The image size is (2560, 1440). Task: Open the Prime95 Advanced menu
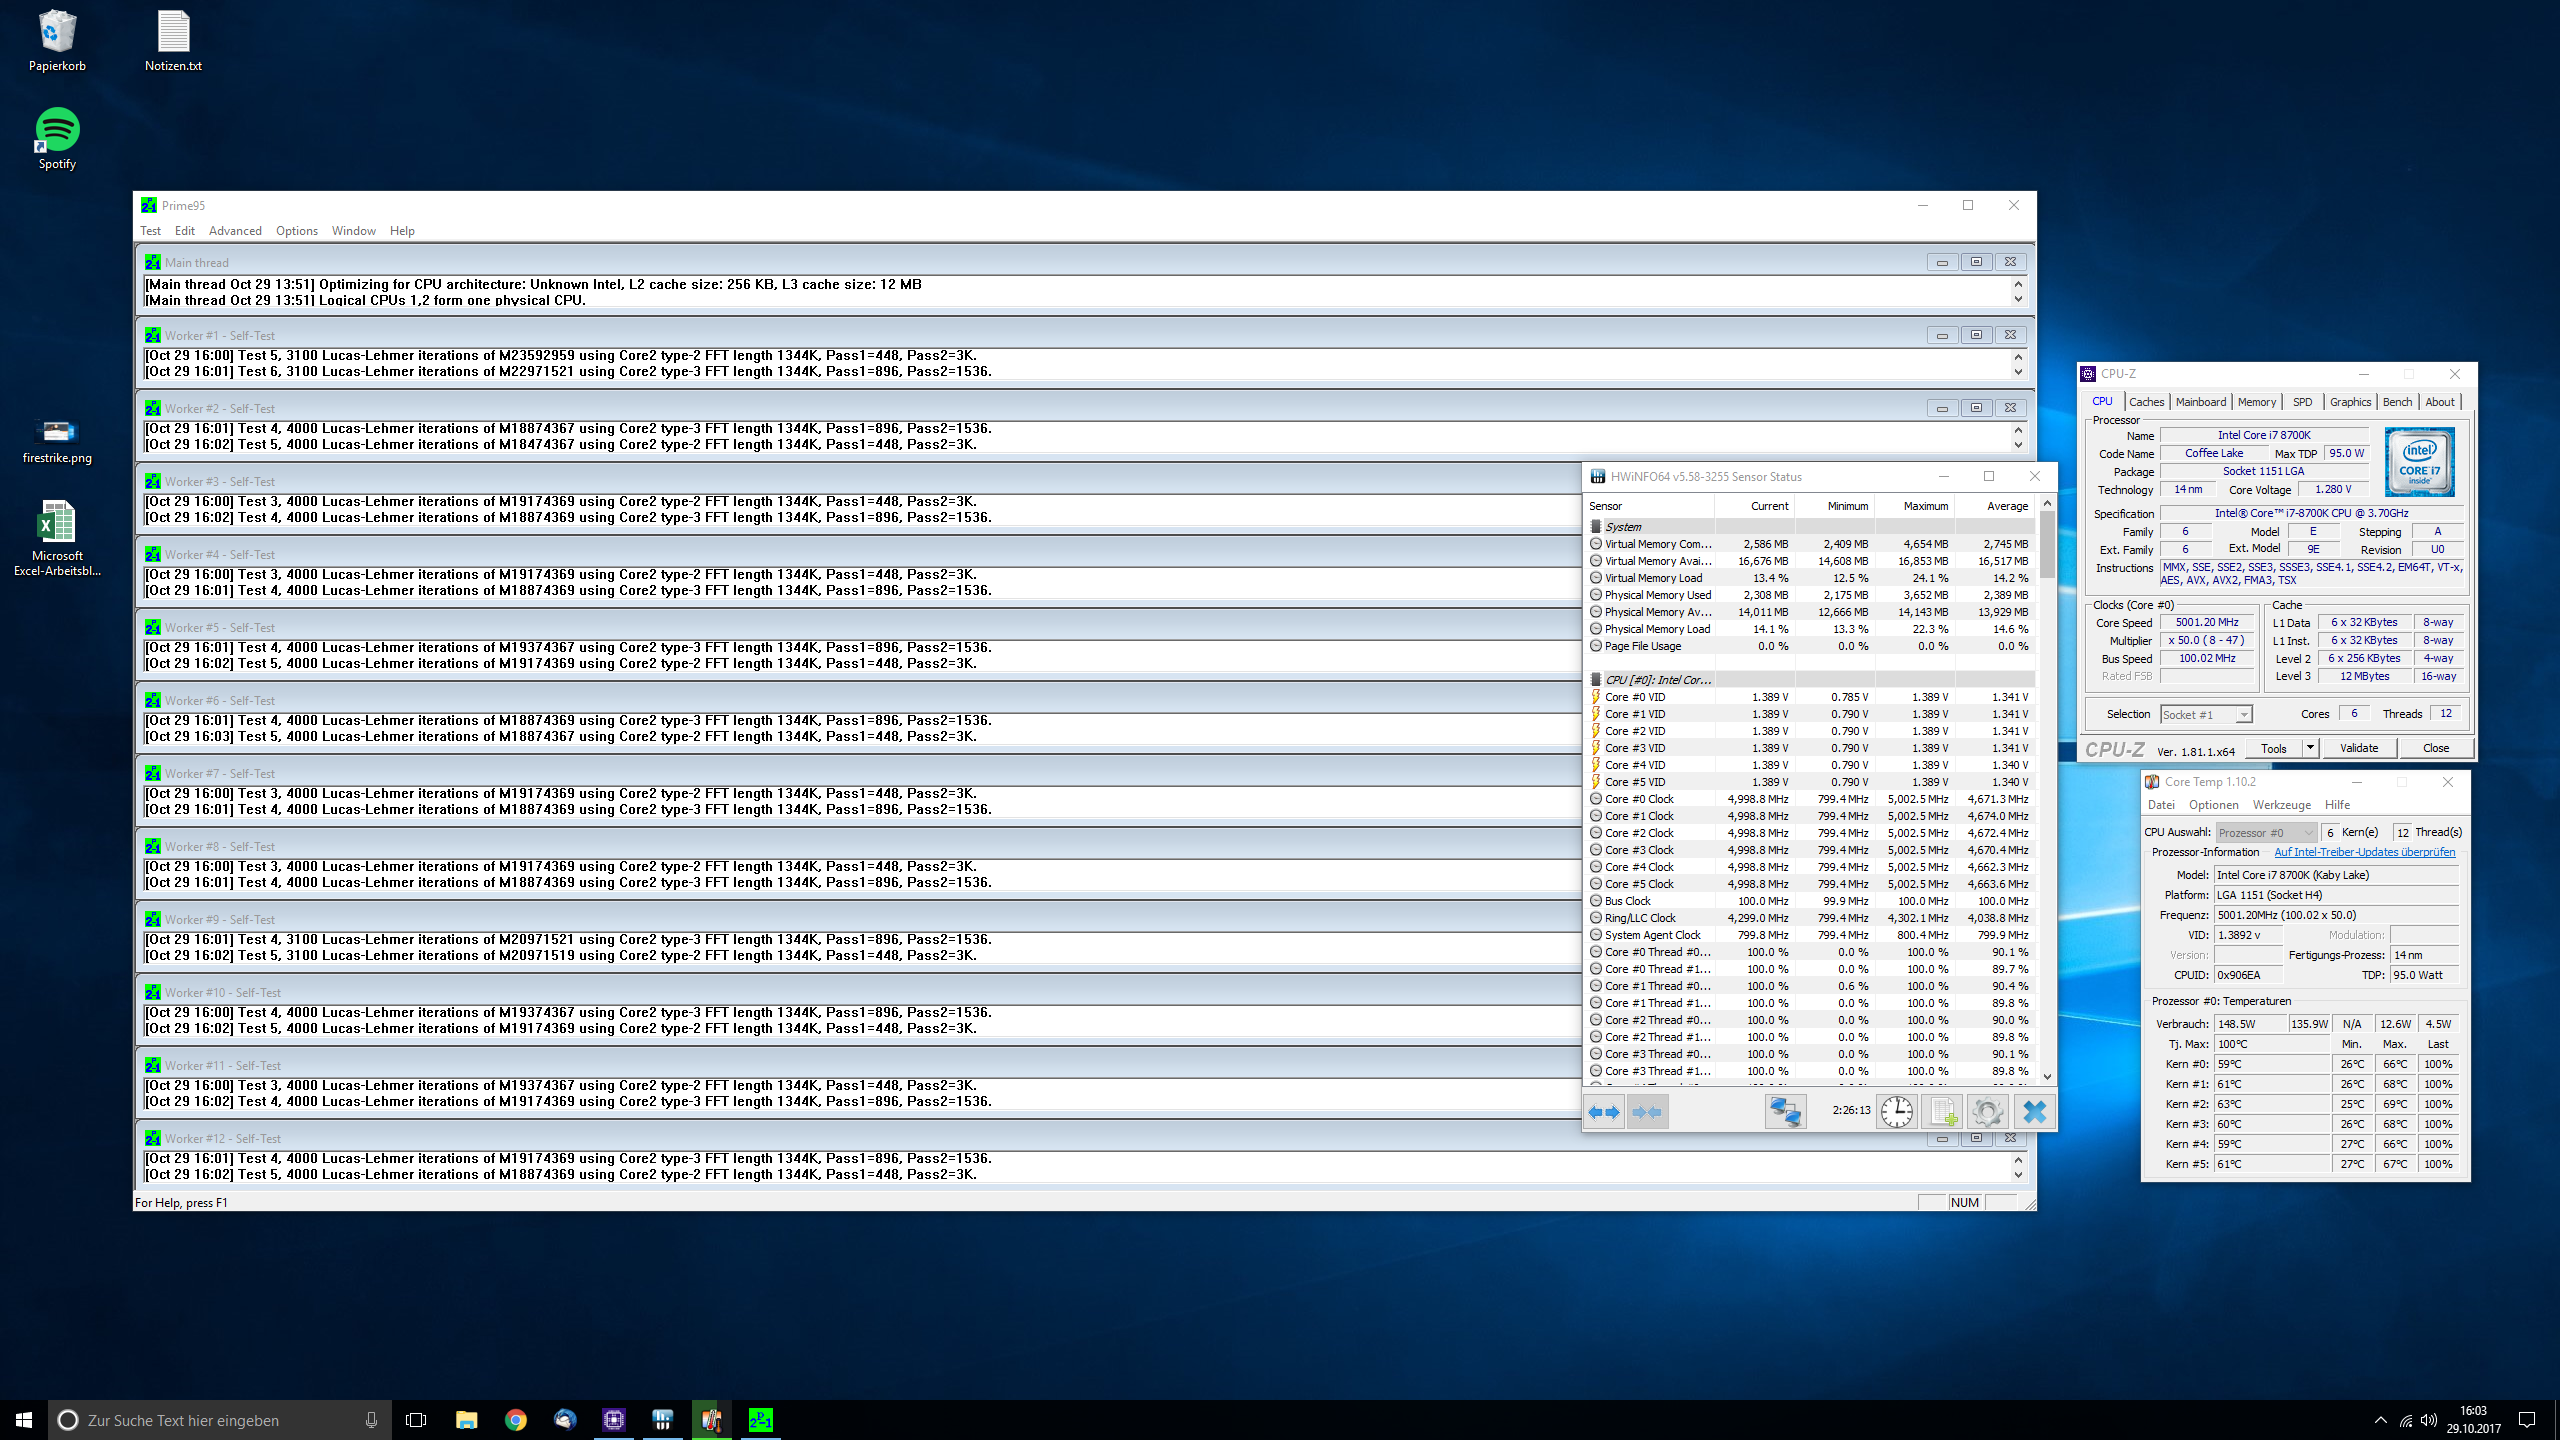click(235, 231)
